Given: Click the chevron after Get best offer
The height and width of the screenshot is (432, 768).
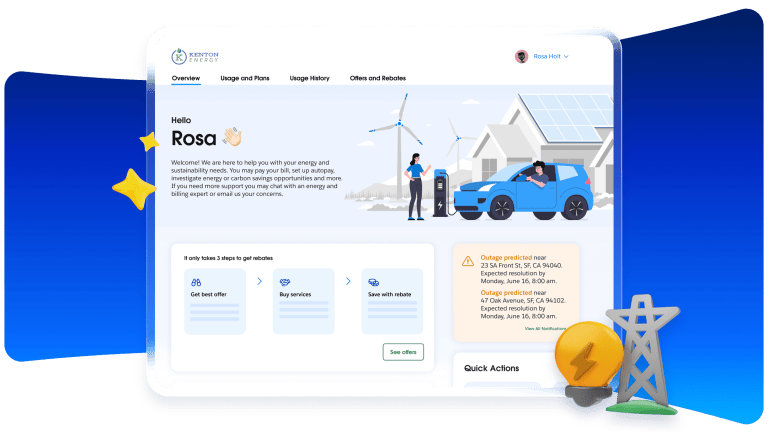Looking at the screenshot, I should tap(260, 281).
